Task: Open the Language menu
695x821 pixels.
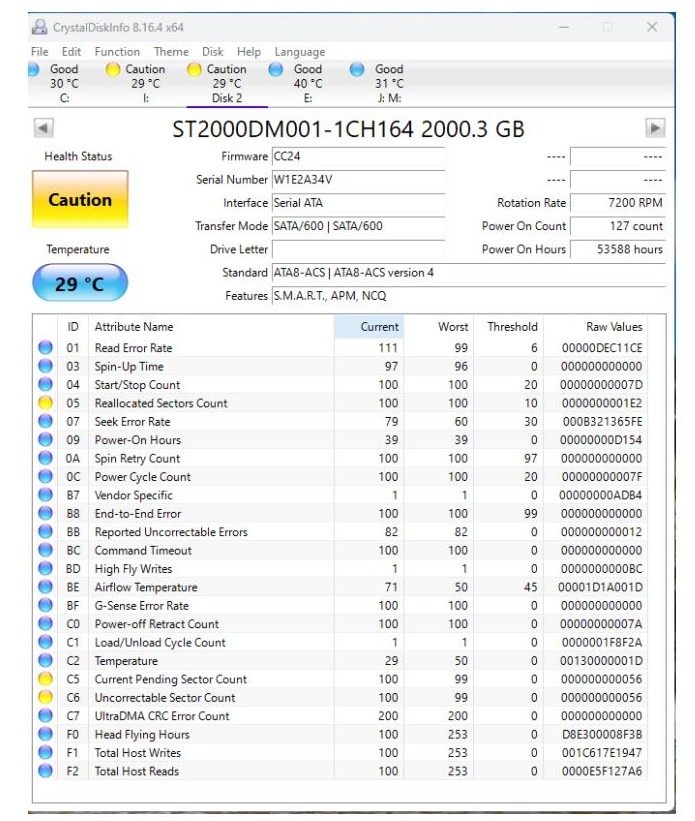Action: tap(299, 52)
